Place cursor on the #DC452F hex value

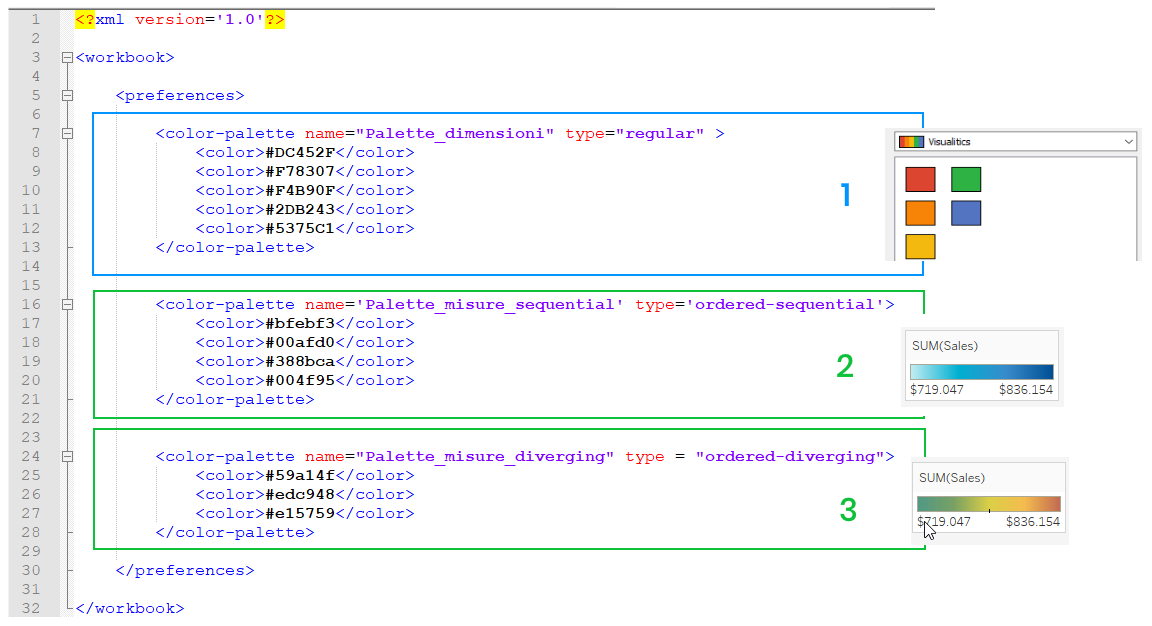299,153
